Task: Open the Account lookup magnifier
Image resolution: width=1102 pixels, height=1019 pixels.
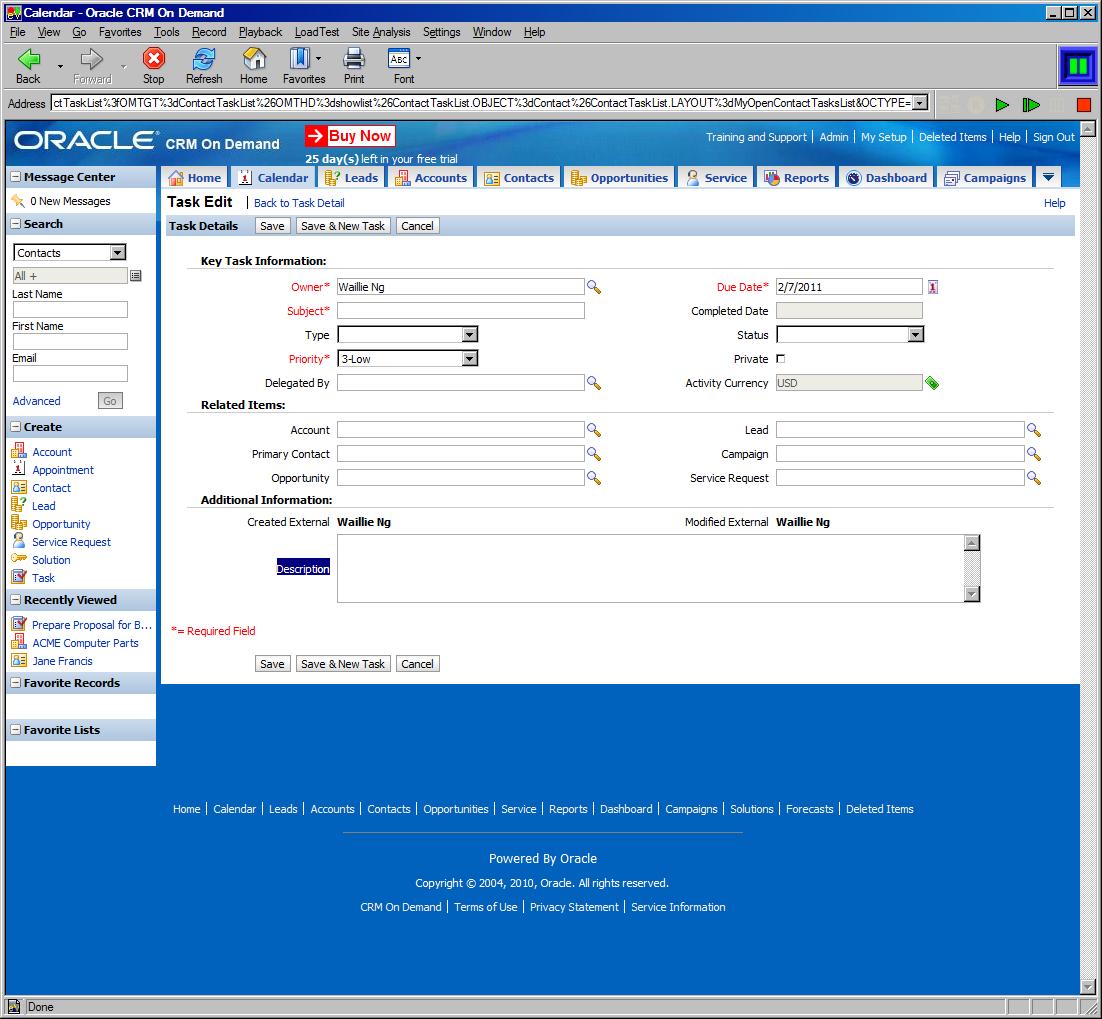Action: pos(594,430)
